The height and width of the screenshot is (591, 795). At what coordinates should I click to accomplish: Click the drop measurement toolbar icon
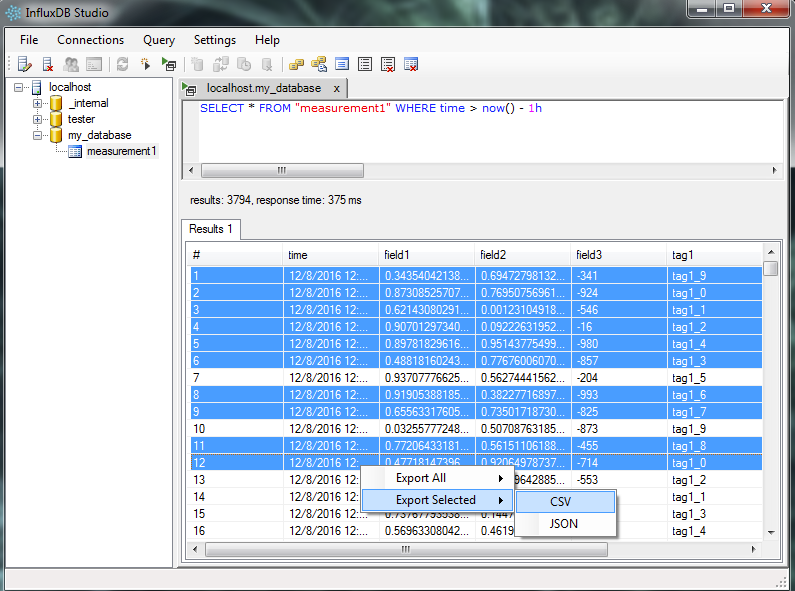click(x=411, y=64)
